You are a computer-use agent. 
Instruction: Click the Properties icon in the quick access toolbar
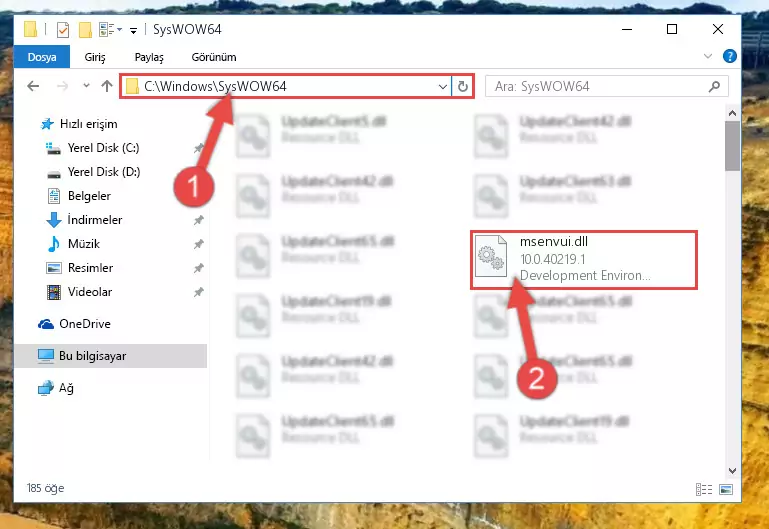[x=63, y=30]
